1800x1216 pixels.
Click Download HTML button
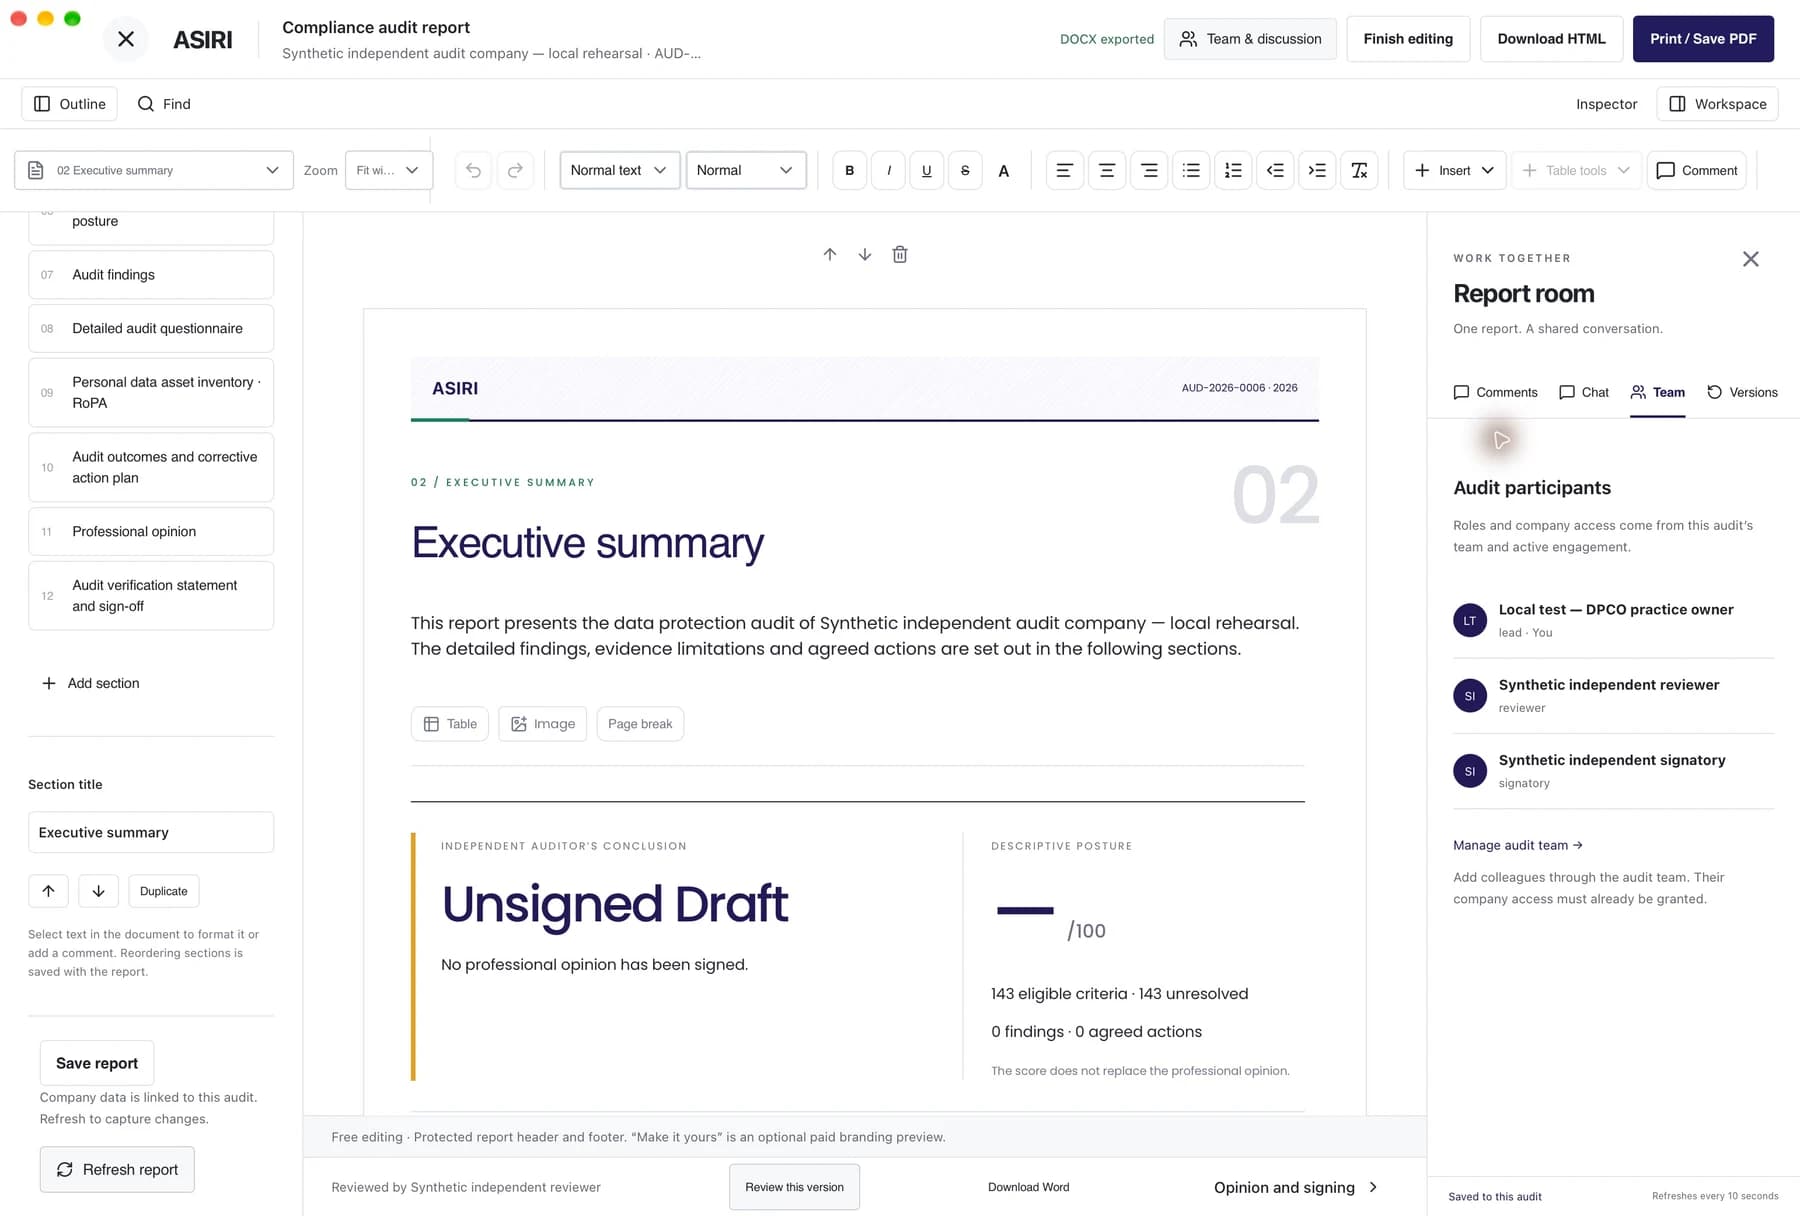[1551, 39]
